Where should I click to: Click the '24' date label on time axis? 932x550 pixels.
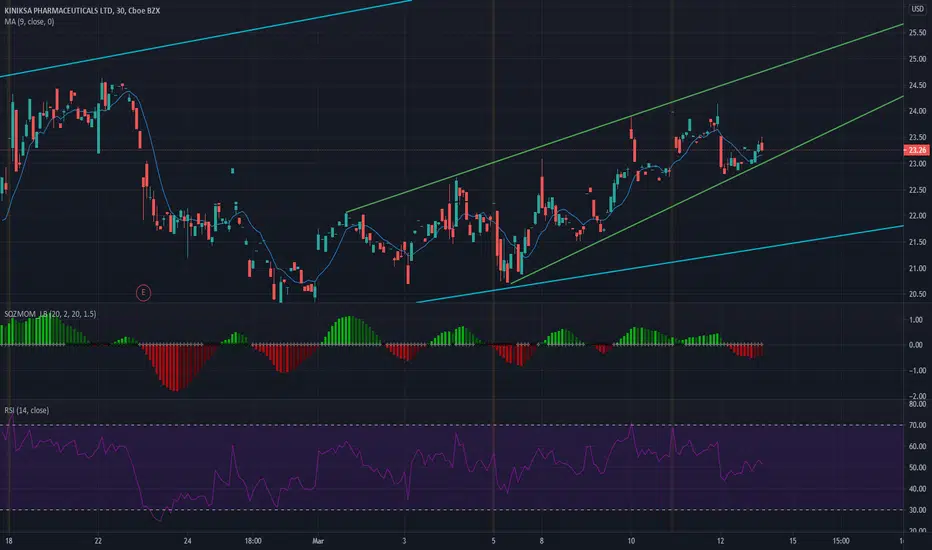(187, 541)
